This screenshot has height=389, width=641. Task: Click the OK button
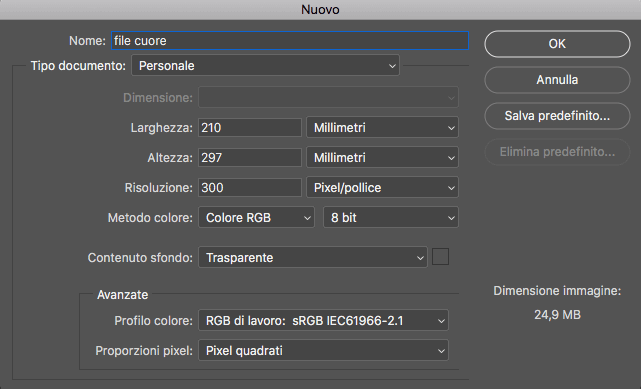[557, 44]
